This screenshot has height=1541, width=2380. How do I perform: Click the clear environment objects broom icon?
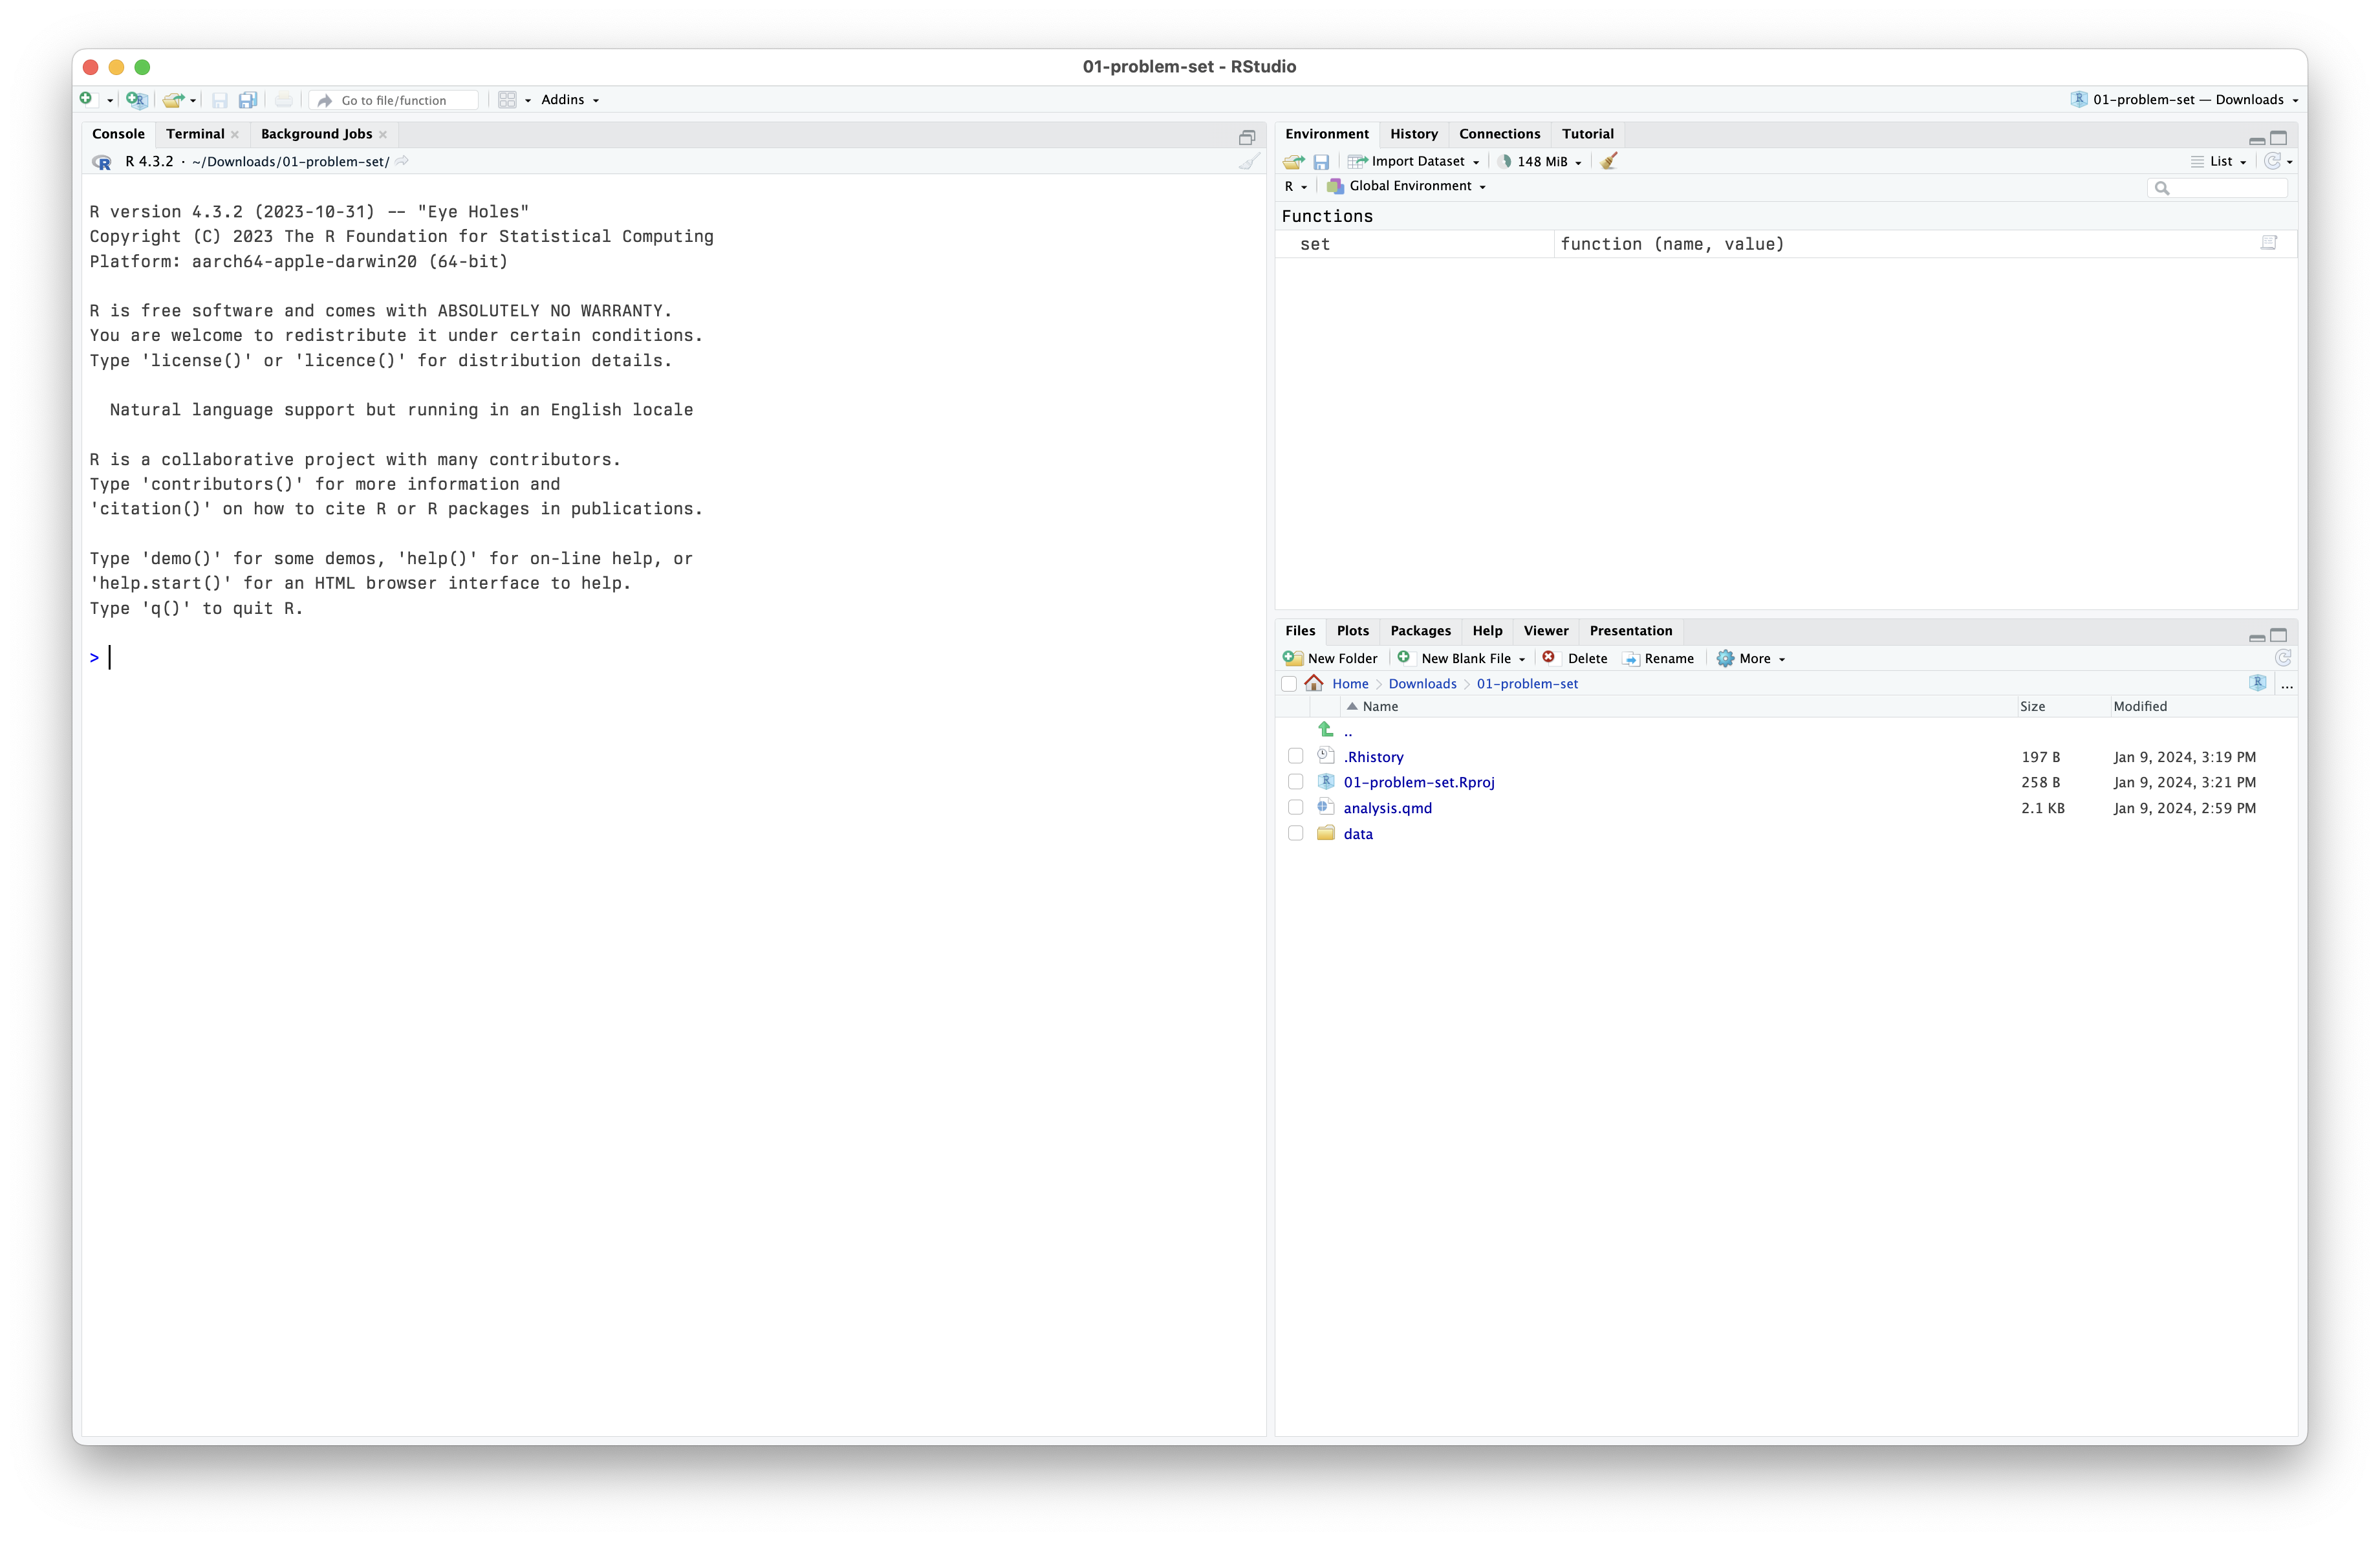(x=1608, y=161)
